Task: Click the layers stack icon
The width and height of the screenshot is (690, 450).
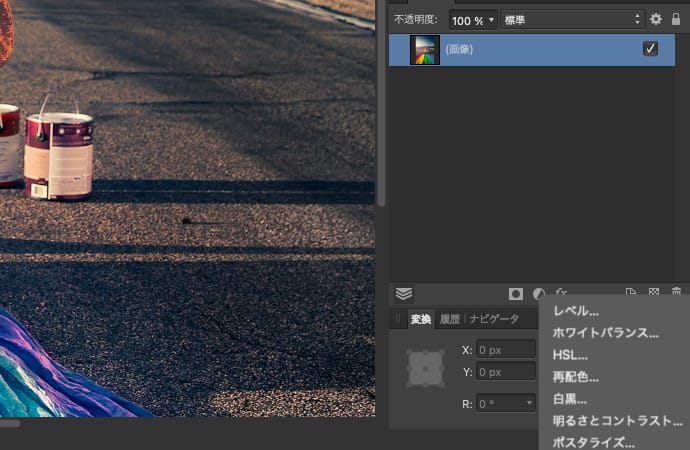Action: click(403, 293)
